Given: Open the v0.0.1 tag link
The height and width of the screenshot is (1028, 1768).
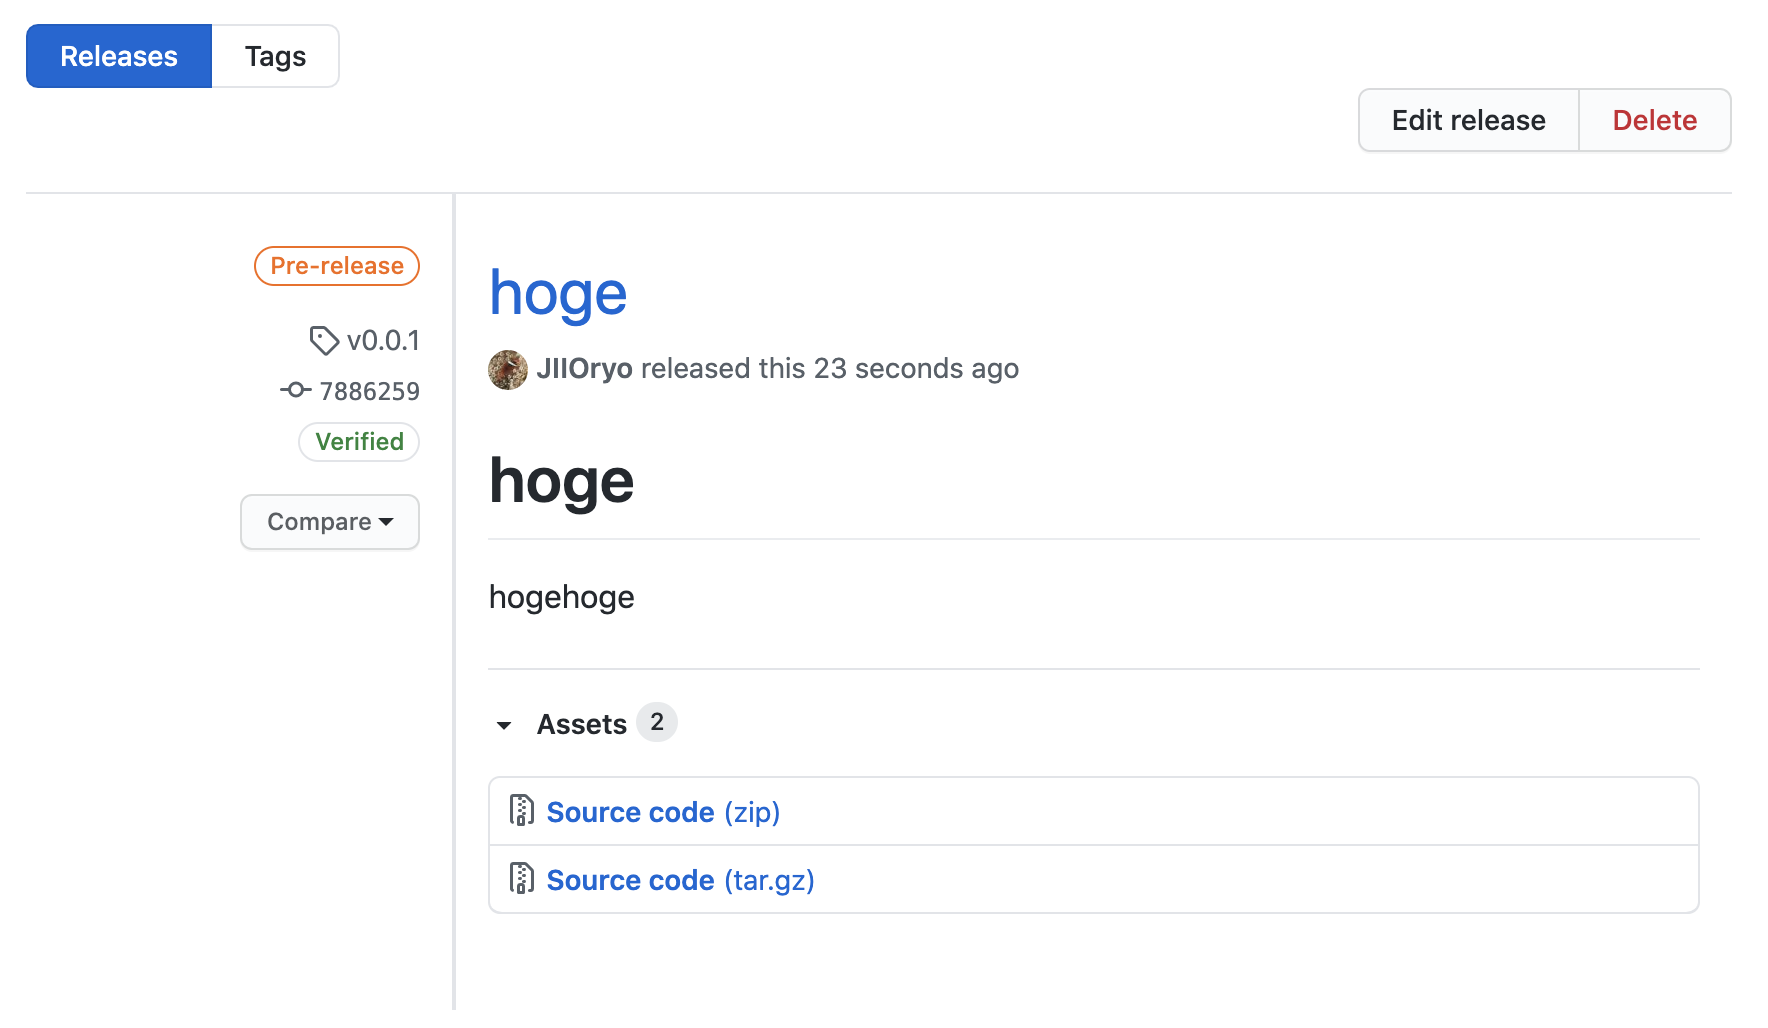Looking at the screenshot, I should click(x=383, y=341).
